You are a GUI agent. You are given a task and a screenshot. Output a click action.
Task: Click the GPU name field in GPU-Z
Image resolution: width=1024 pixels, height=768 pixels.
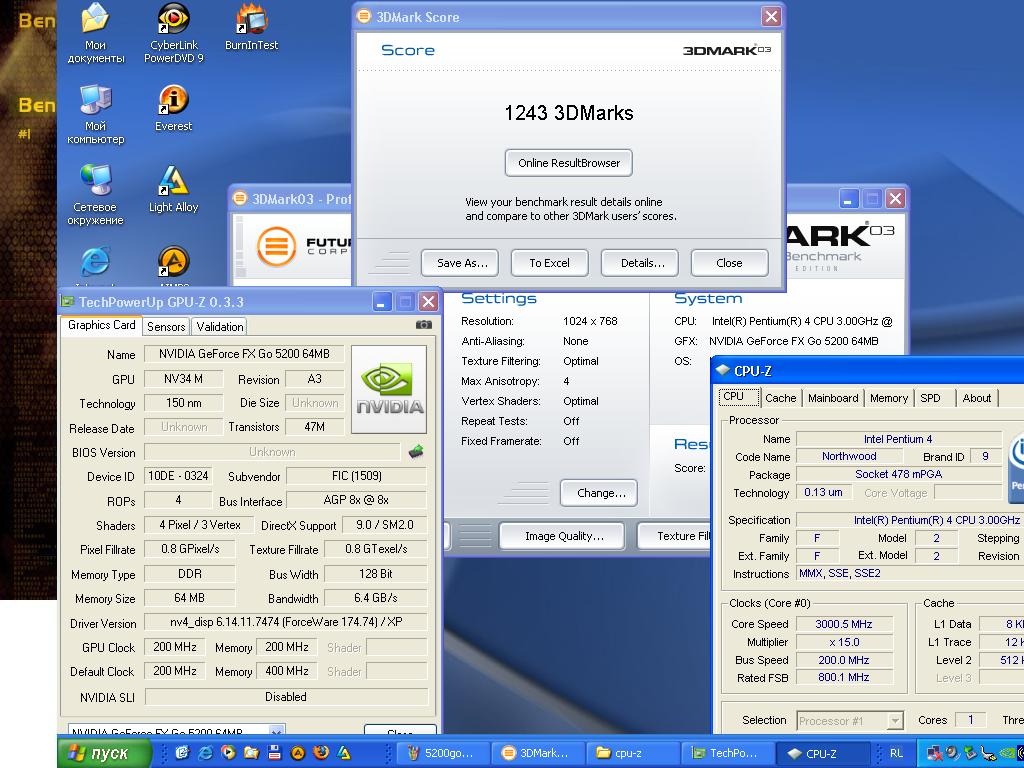click(244, 354)
